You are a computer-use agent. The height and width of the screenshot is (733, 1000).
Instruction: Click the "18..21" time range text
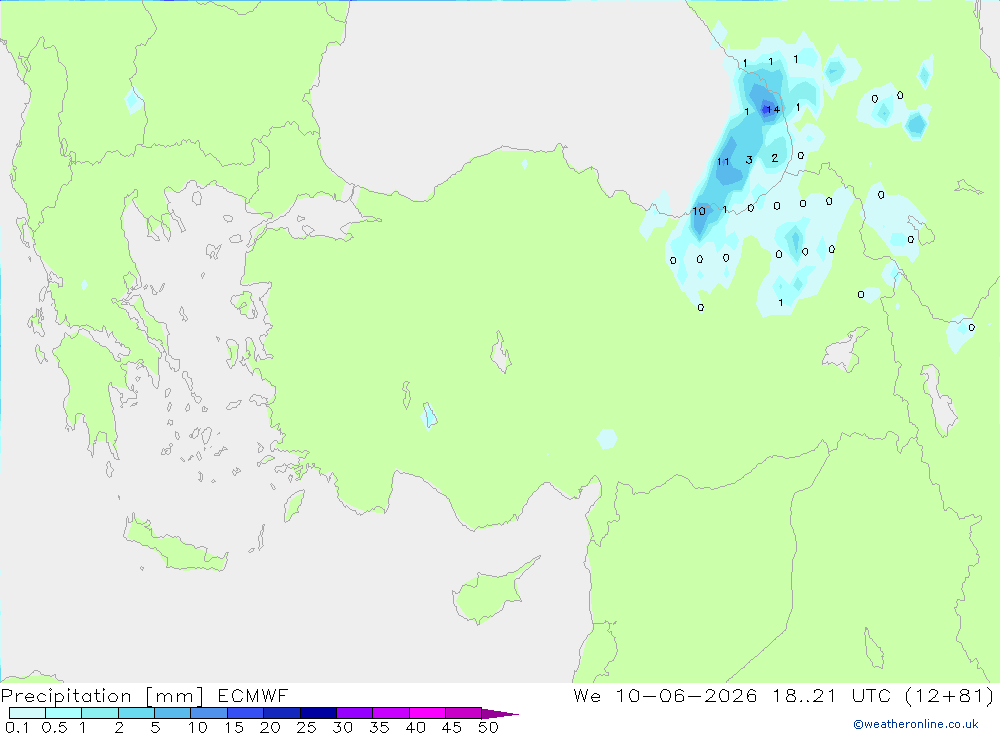(804, 695)
